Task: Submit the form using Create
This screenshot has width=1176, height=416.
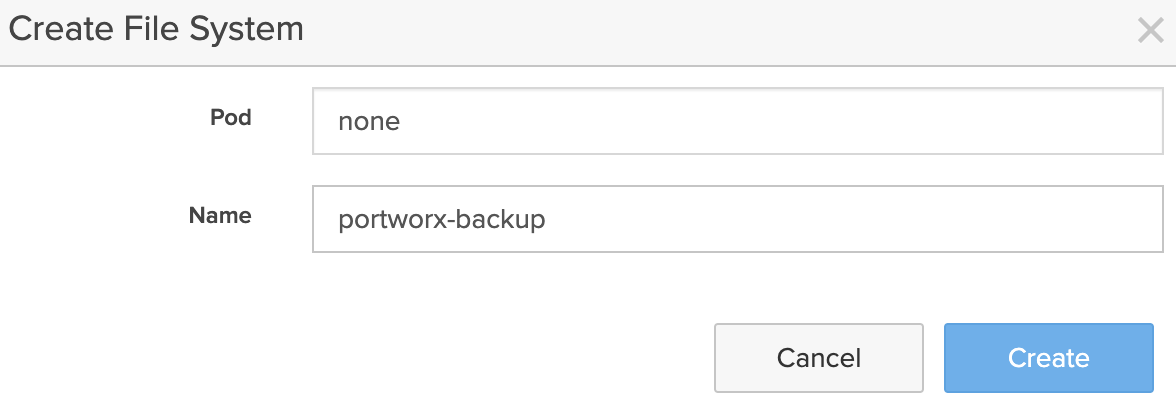Action: [1048, 358]
